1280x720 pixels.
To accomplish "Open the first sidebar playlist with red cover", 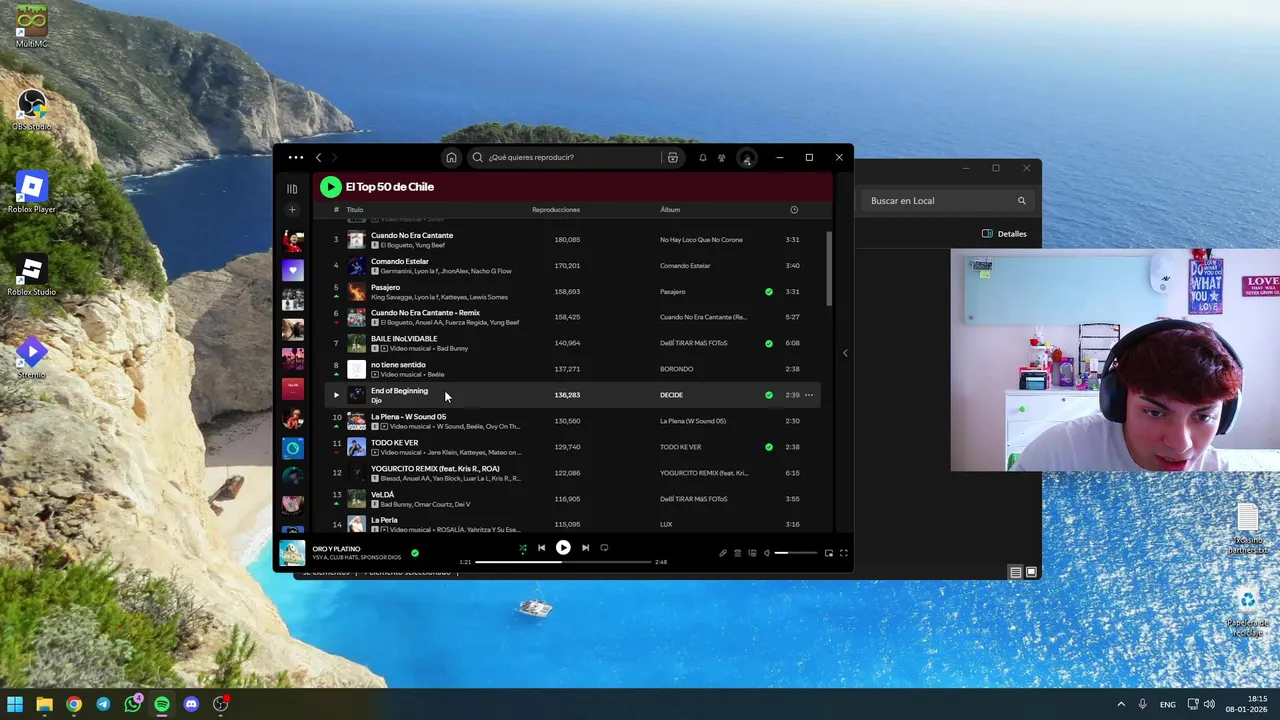I will click(292, 241).
